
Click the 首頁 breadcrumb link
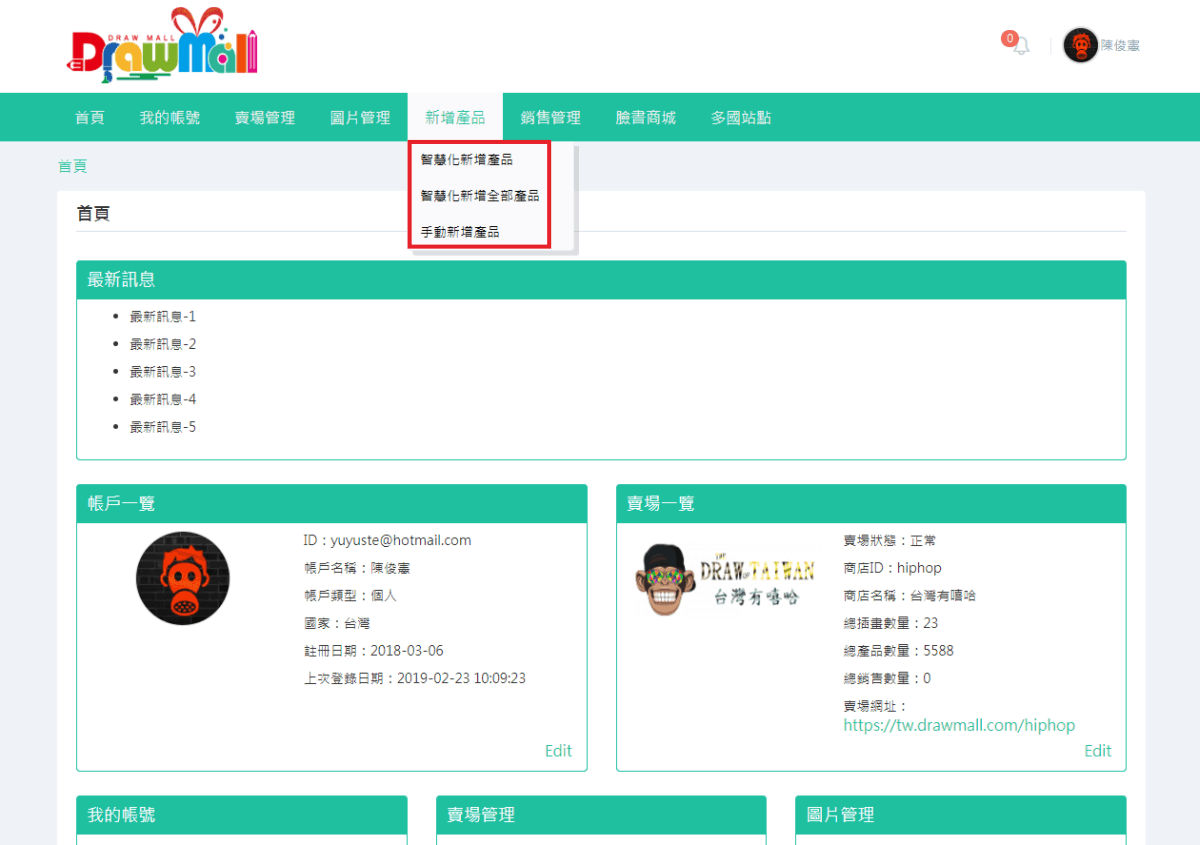pos(72,166)
